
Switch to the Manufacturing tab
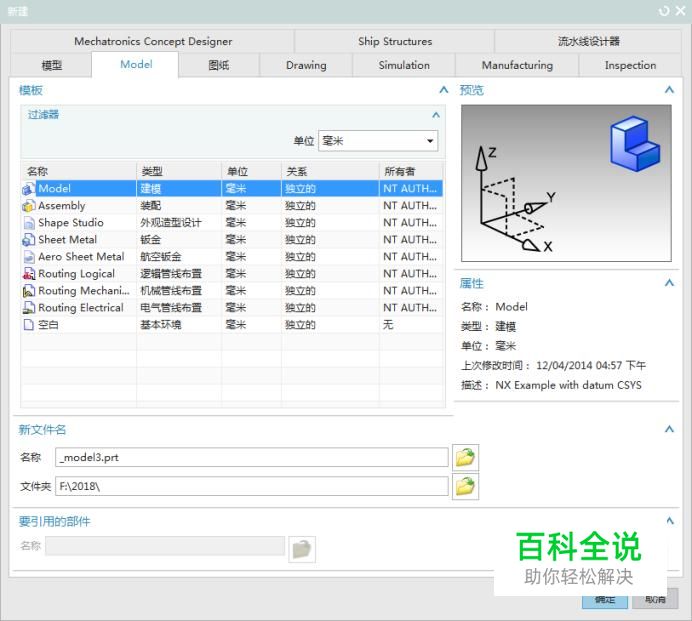coord(517,65)
